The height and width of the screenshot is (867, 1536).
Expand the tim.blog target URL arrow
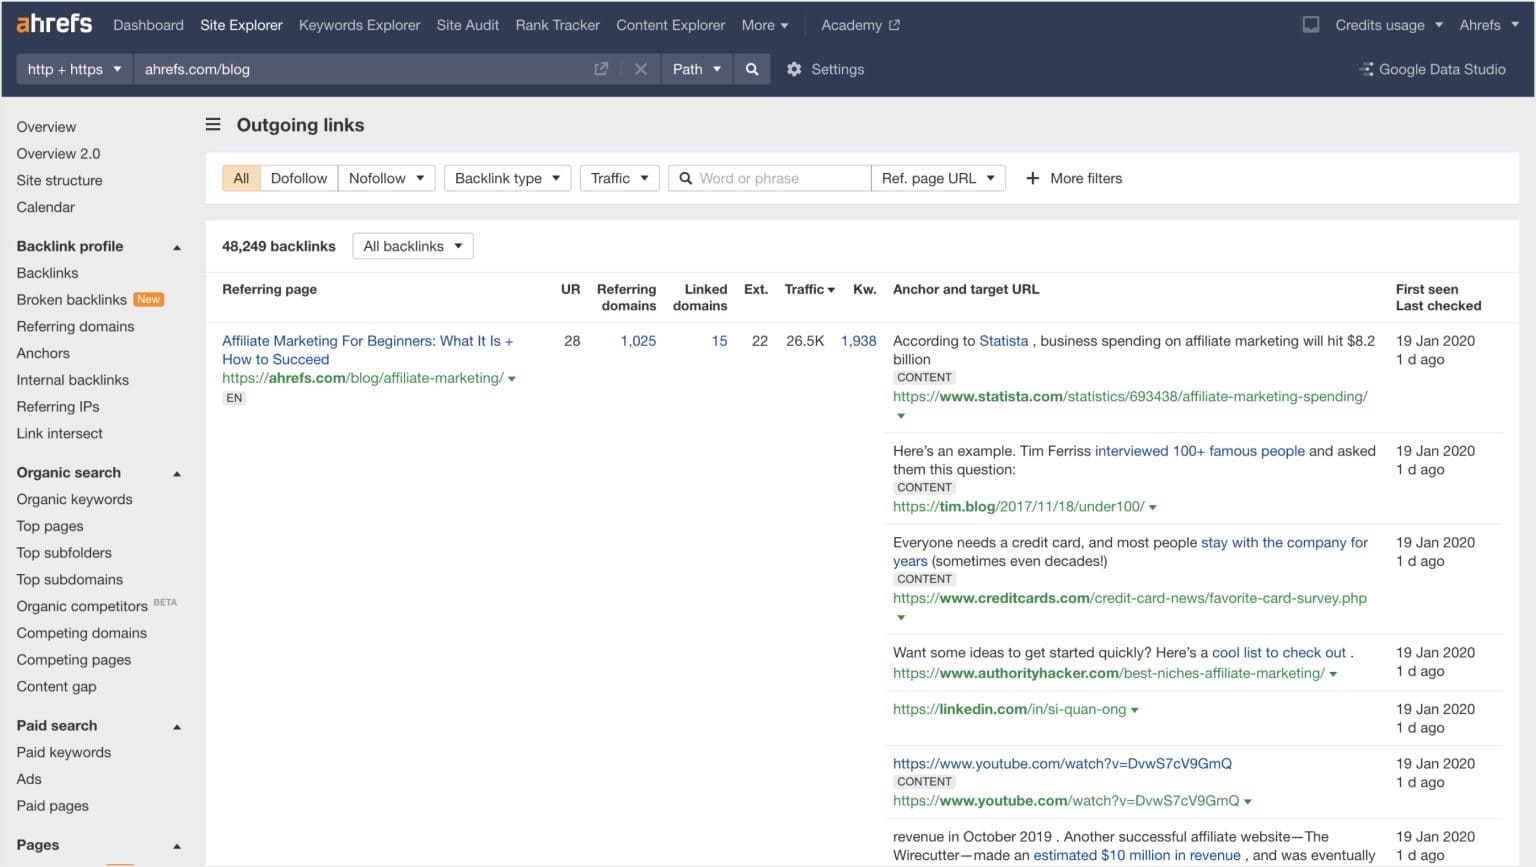pyautogui.click(x=1153, y=508)
